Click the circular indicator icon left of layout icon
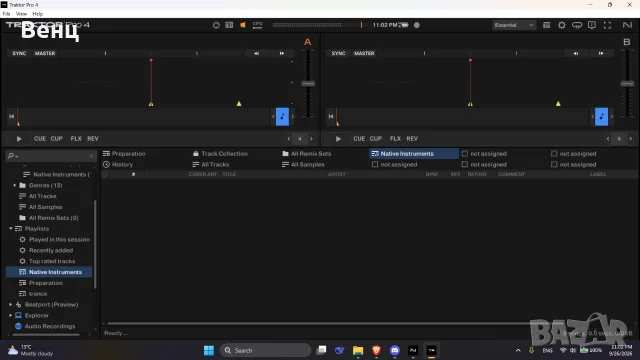This screenshot has height=360, width=640. 216,25
